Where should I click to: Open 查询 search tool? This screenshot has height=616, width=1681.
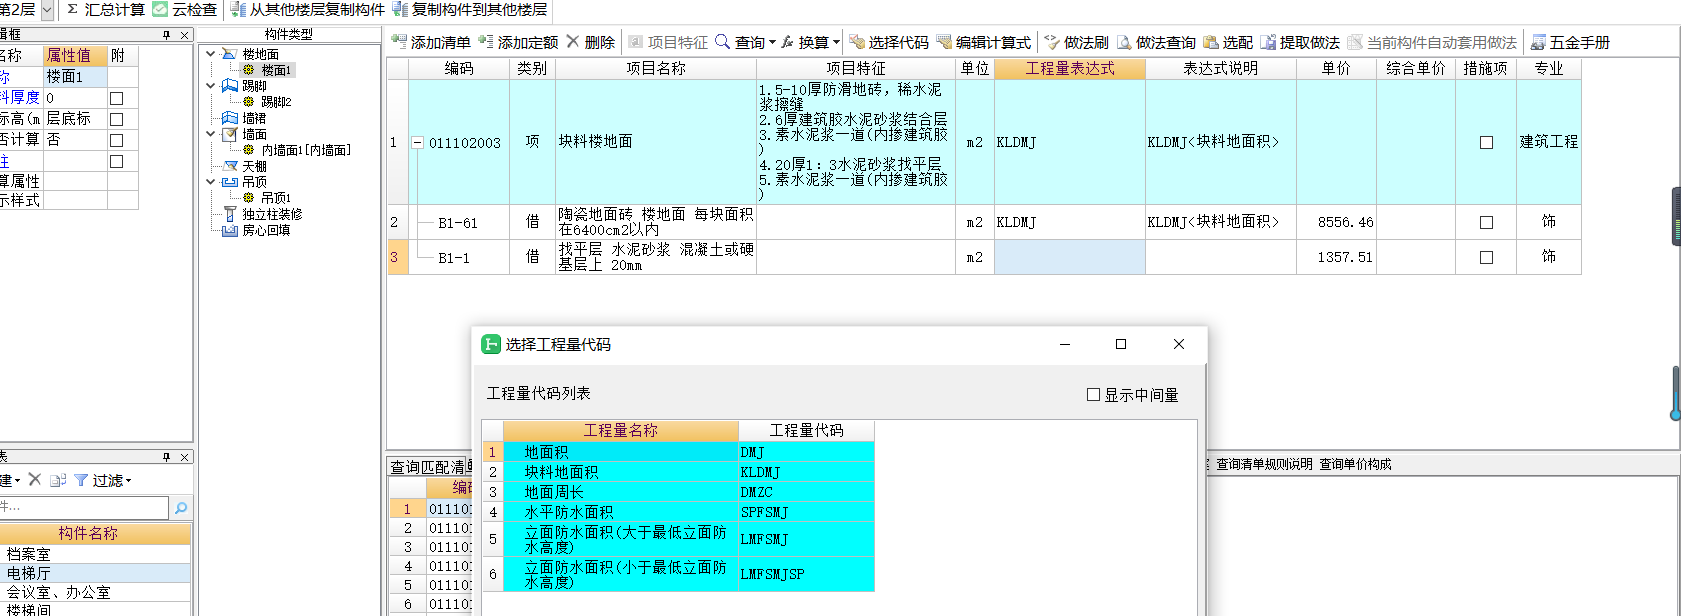pyautogui.click(x=740, y=42)
